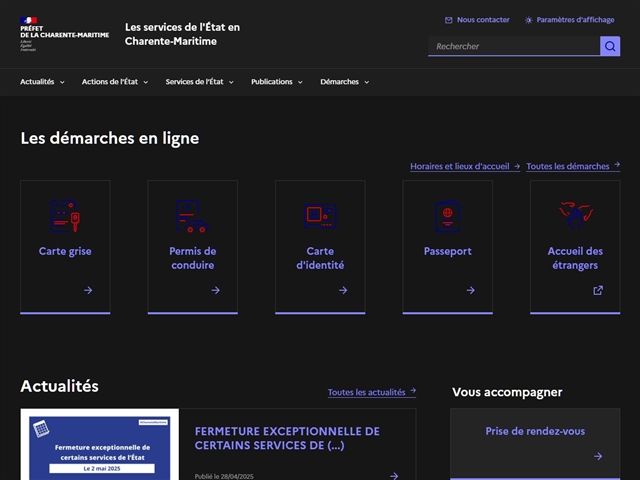Open the Fermeture exceptionnelle news thumbnail
640x480 pixels.
[x=99, y=445]
